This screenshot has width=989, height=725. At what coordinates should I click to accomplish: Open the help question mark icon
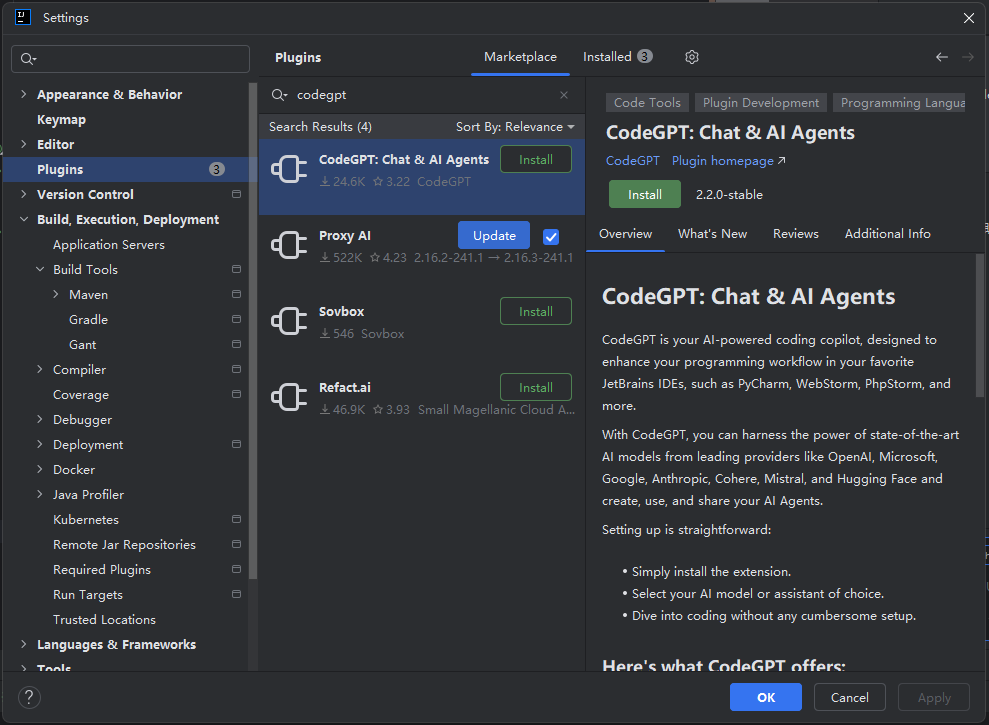pos(29,697)
